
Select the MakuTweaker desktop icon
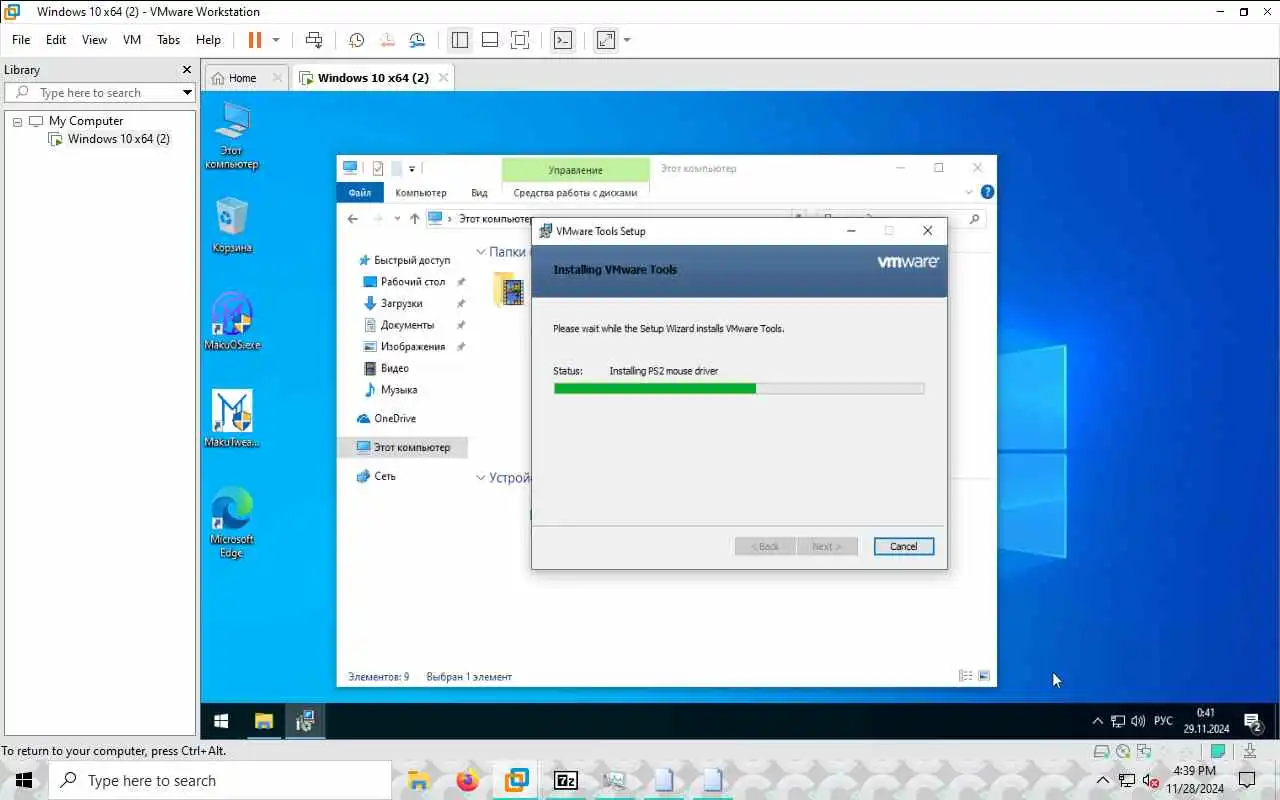232,418
